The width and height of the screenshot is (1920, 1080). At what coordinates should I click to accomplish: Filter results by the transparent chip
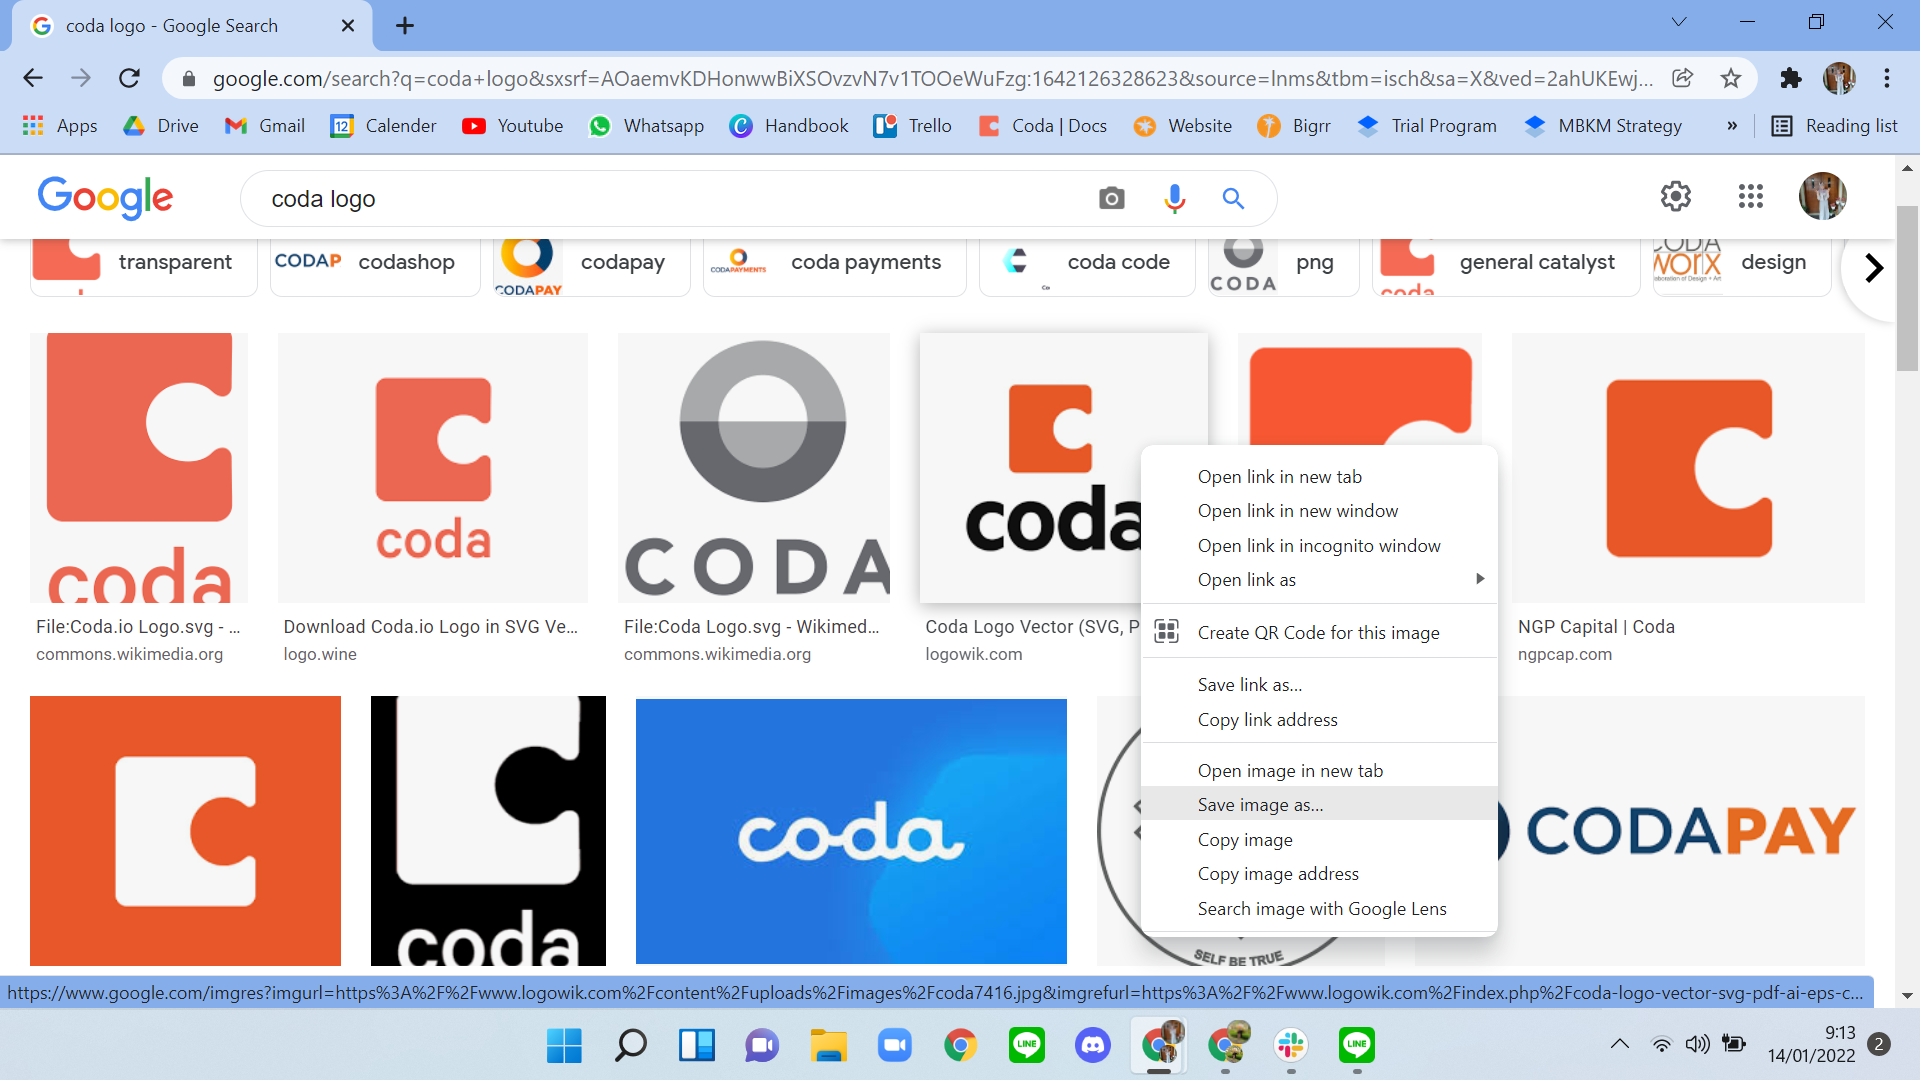pos(143,266)
